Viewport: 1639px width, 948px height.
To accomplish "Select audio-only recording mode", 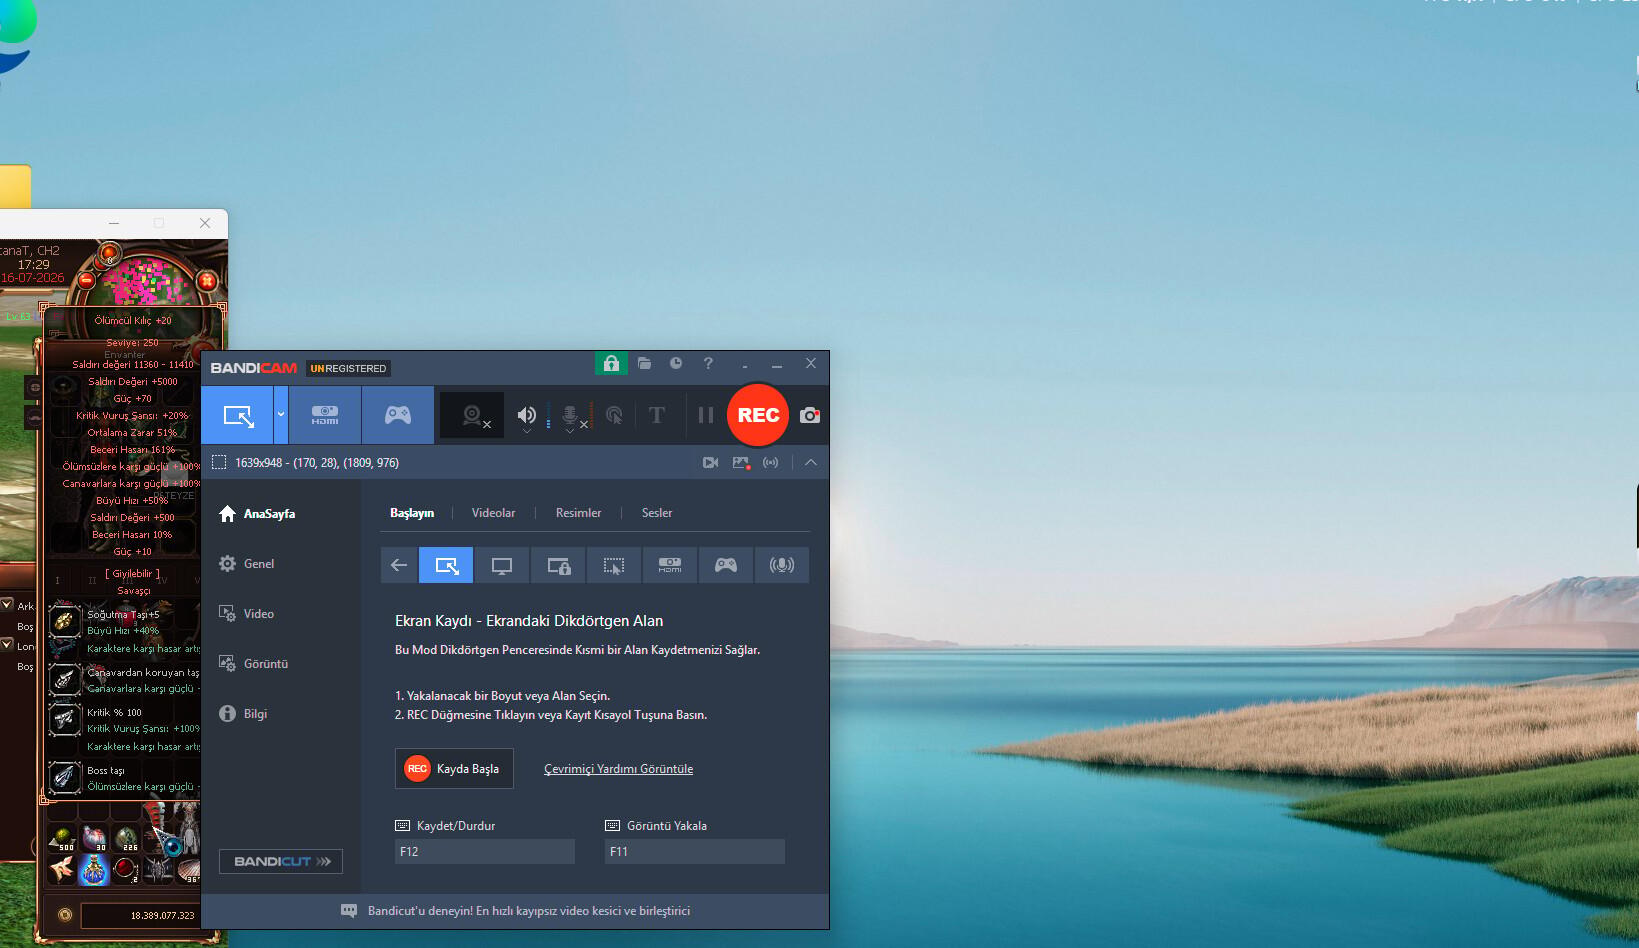I will pos(782,565).
